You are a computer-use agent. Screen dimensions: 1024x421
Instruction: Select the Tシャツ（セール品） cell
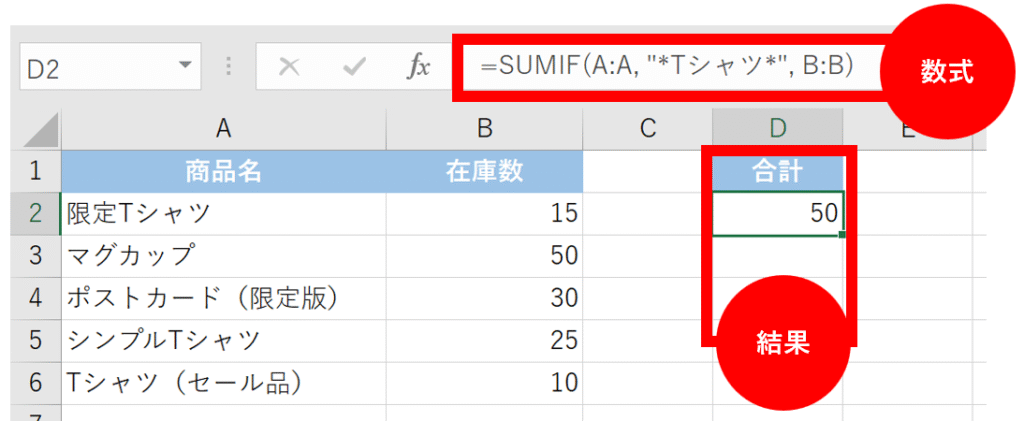pos(223,382)
